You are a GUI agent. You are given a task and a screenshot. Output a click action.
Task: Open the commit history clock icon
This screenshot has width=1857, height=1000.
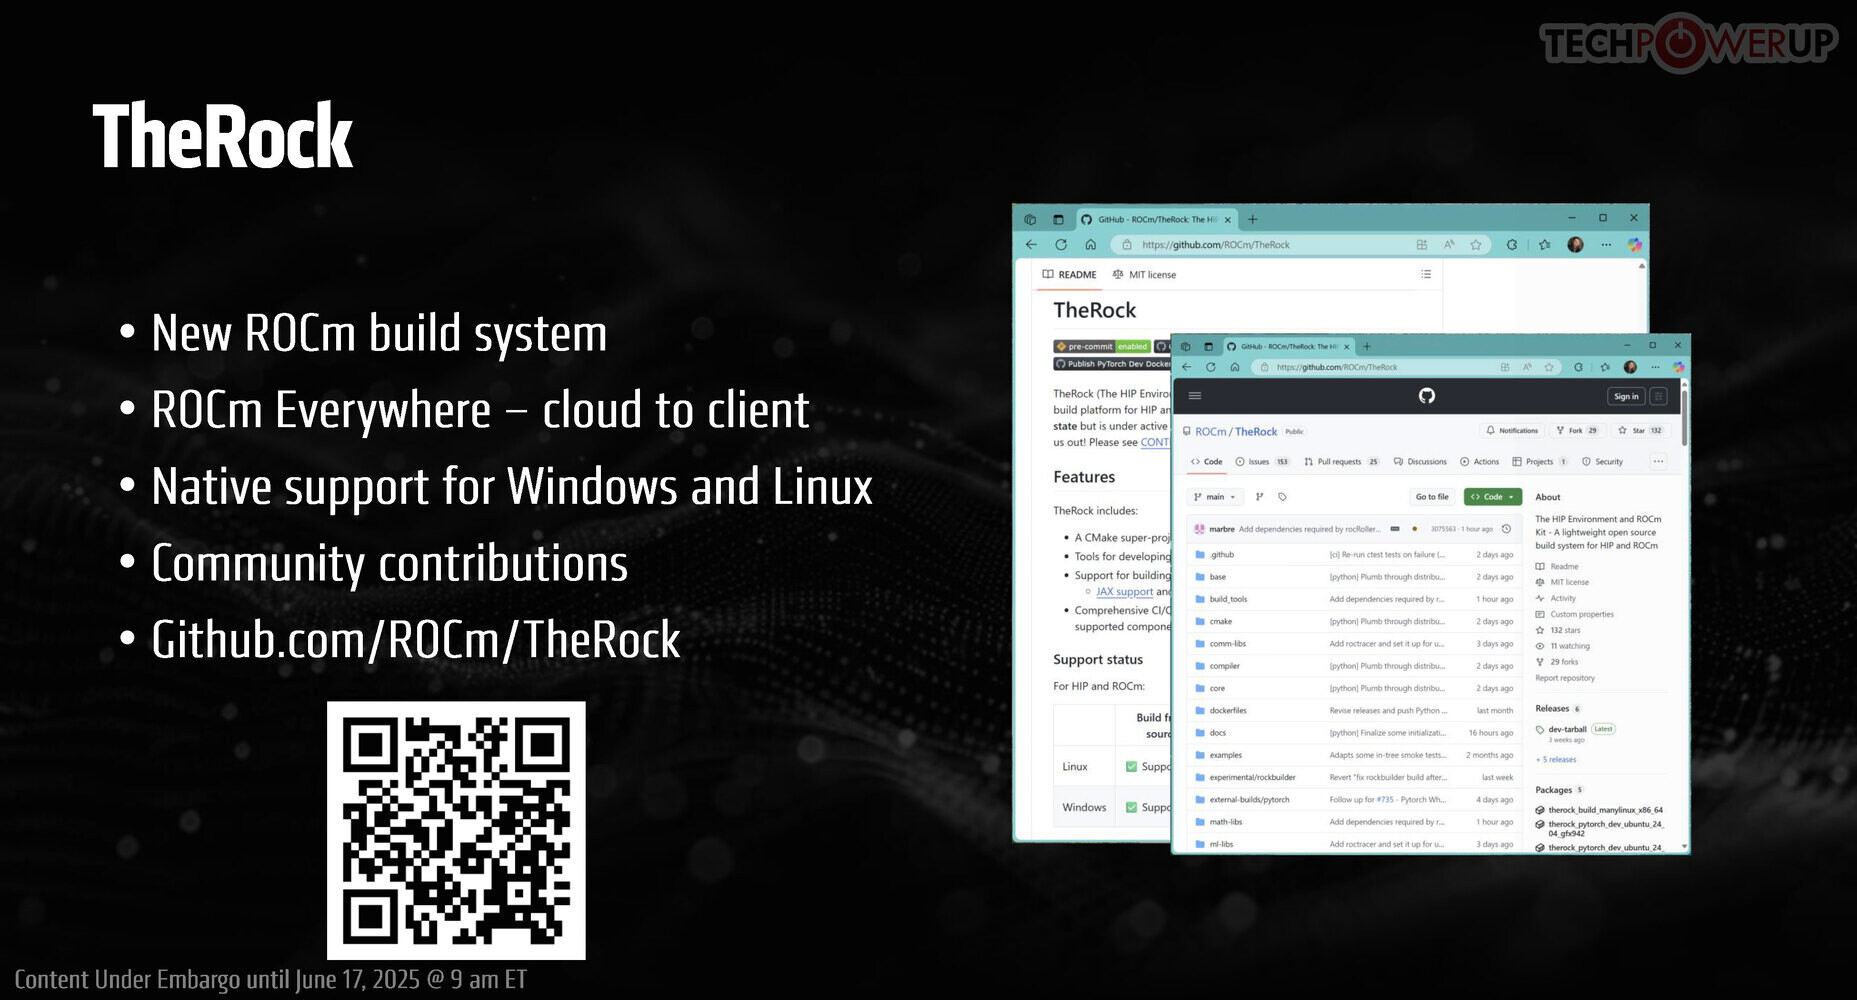click(1506, 529)
